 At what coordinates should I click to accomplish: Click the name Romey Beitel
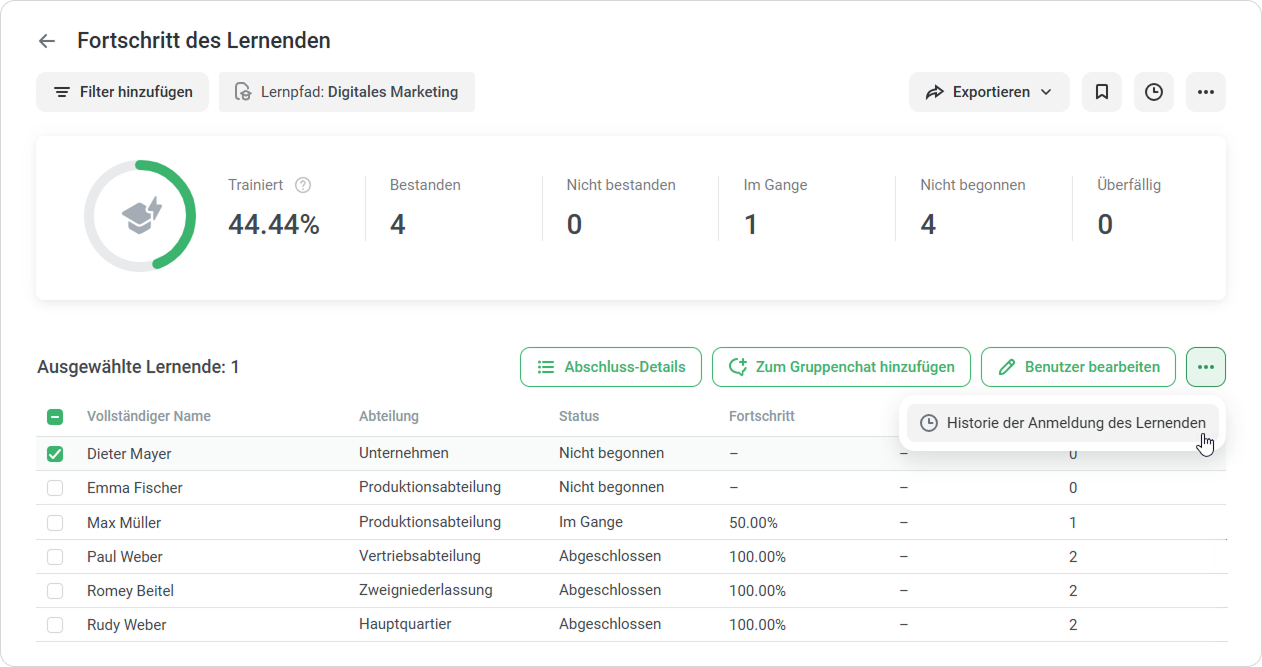(131, 591)
